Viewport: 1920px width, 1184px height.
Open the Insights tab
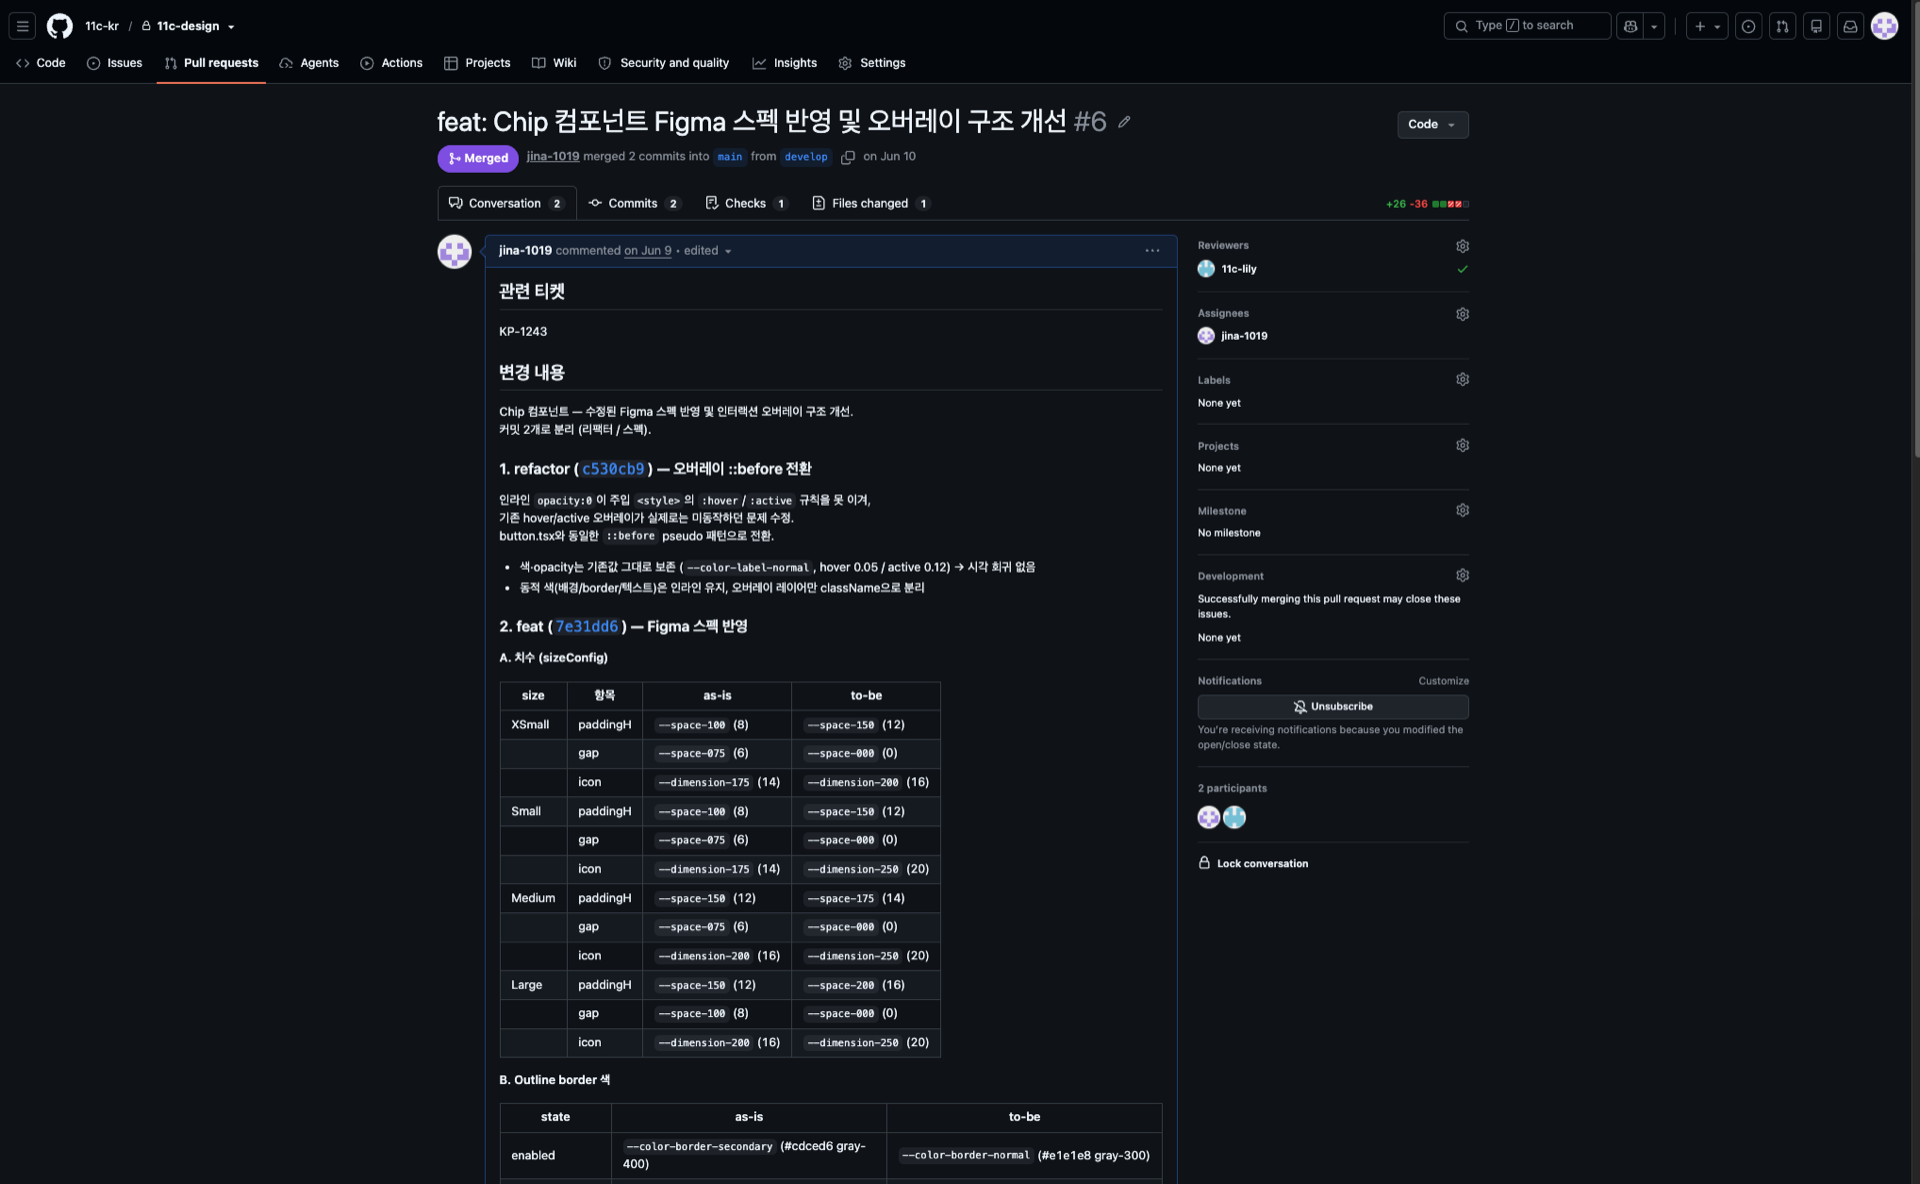click(x=784, y=63)
